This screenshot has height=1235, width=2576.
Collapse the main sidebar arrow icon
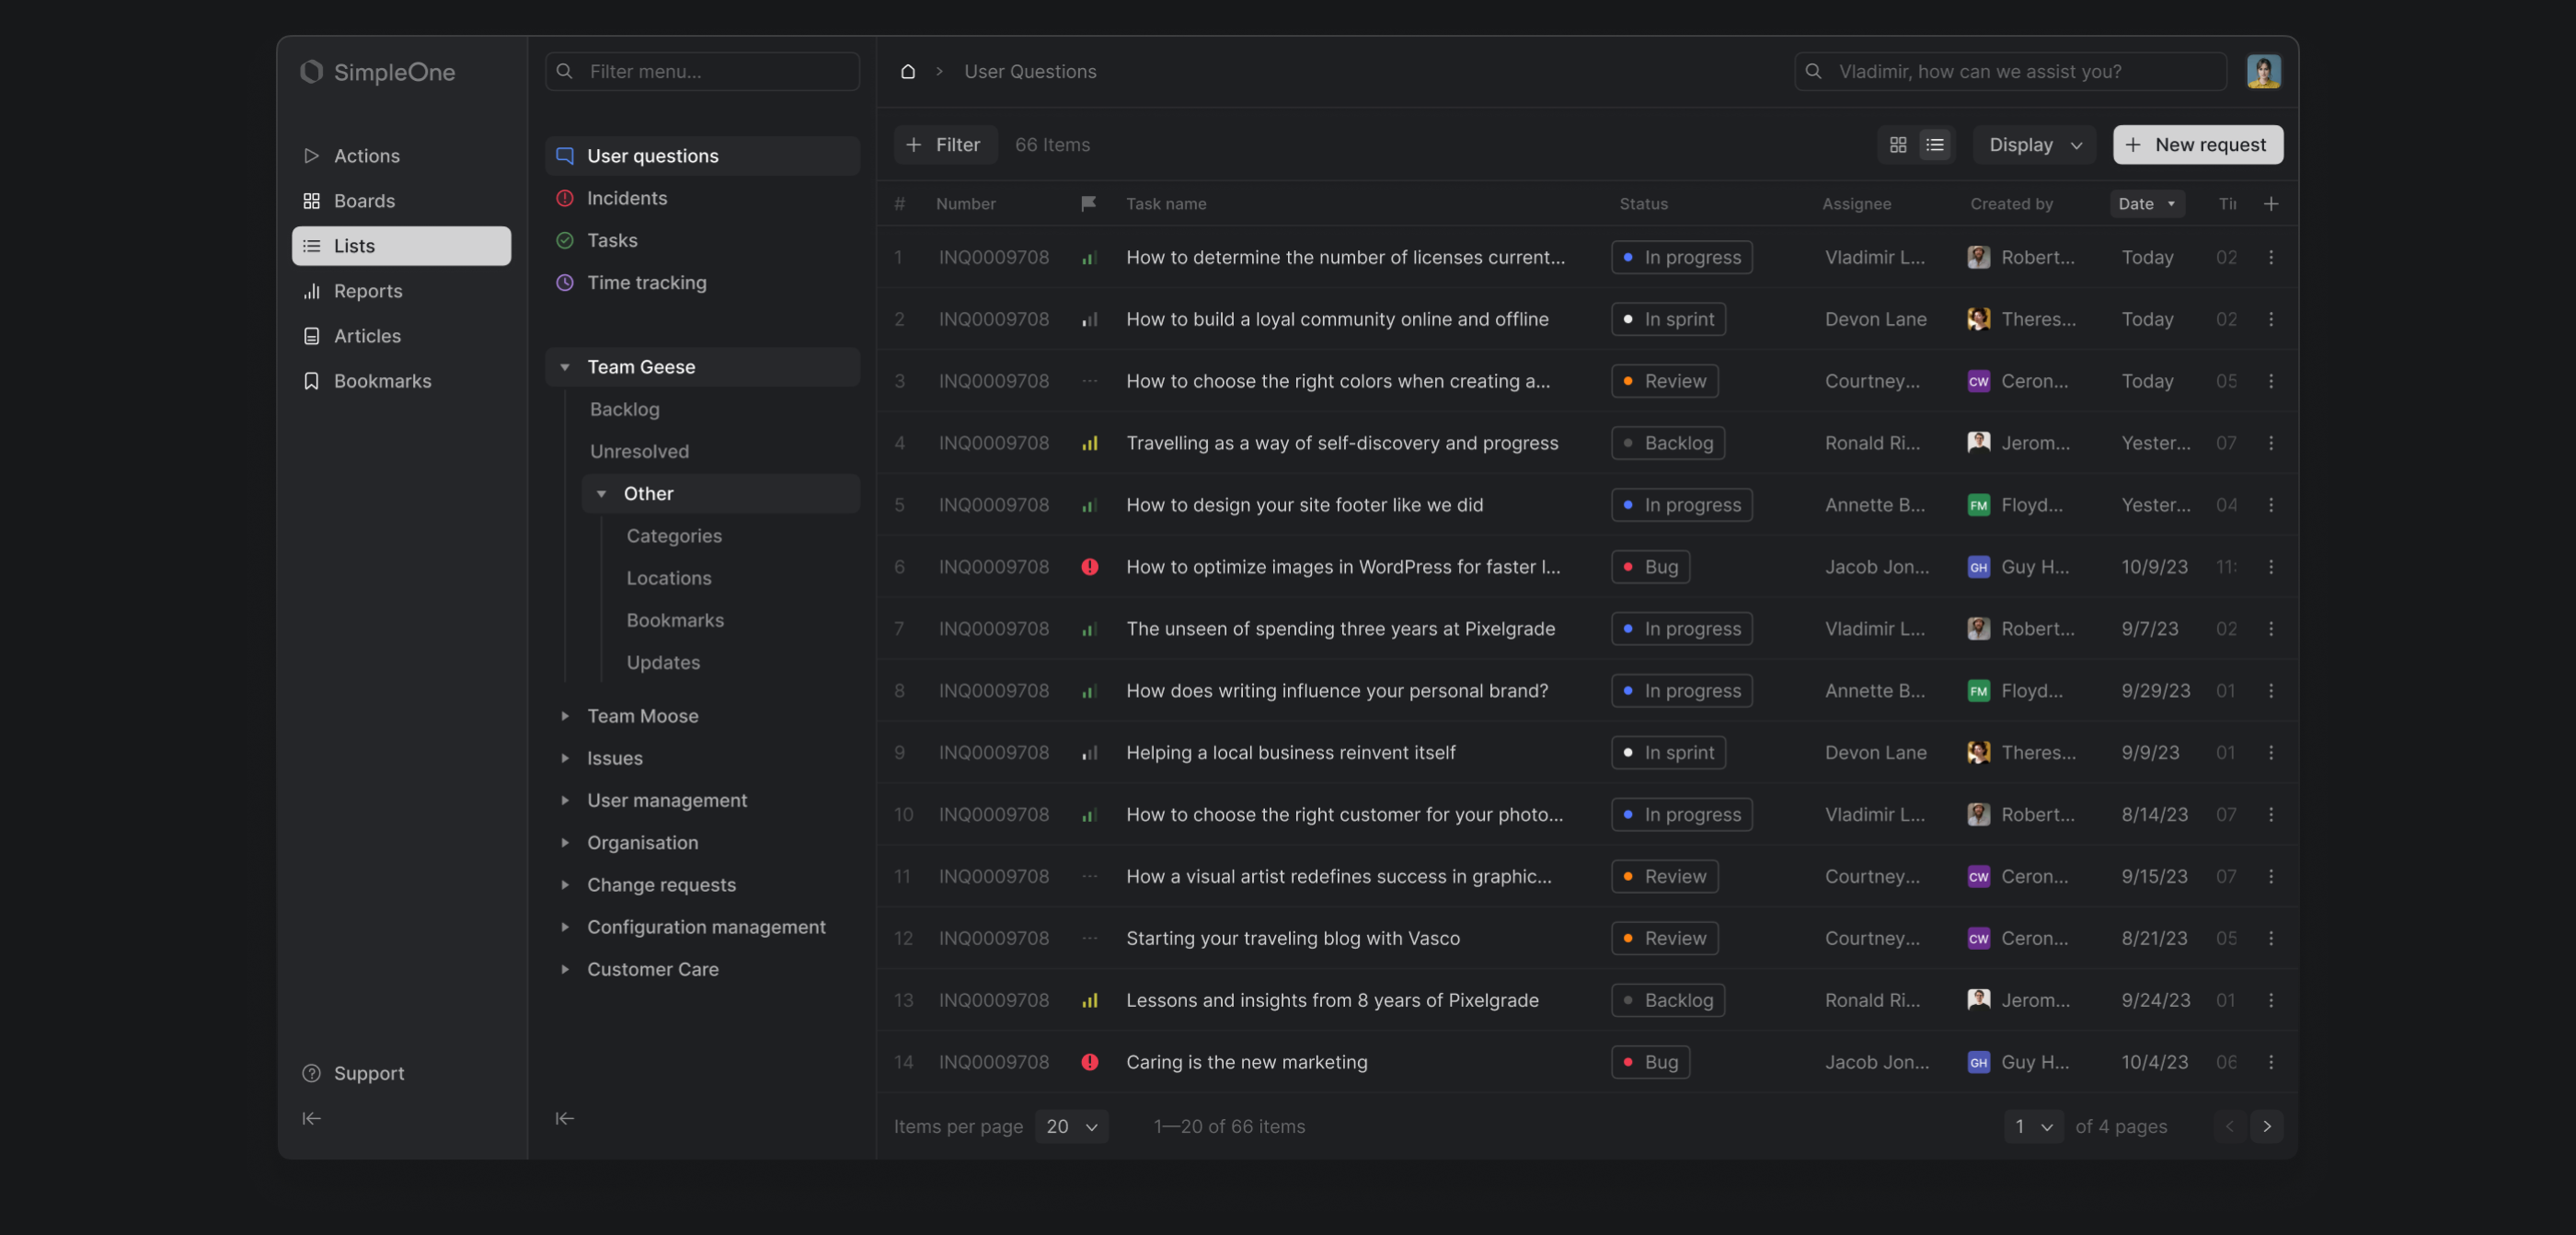(311, 1118)
